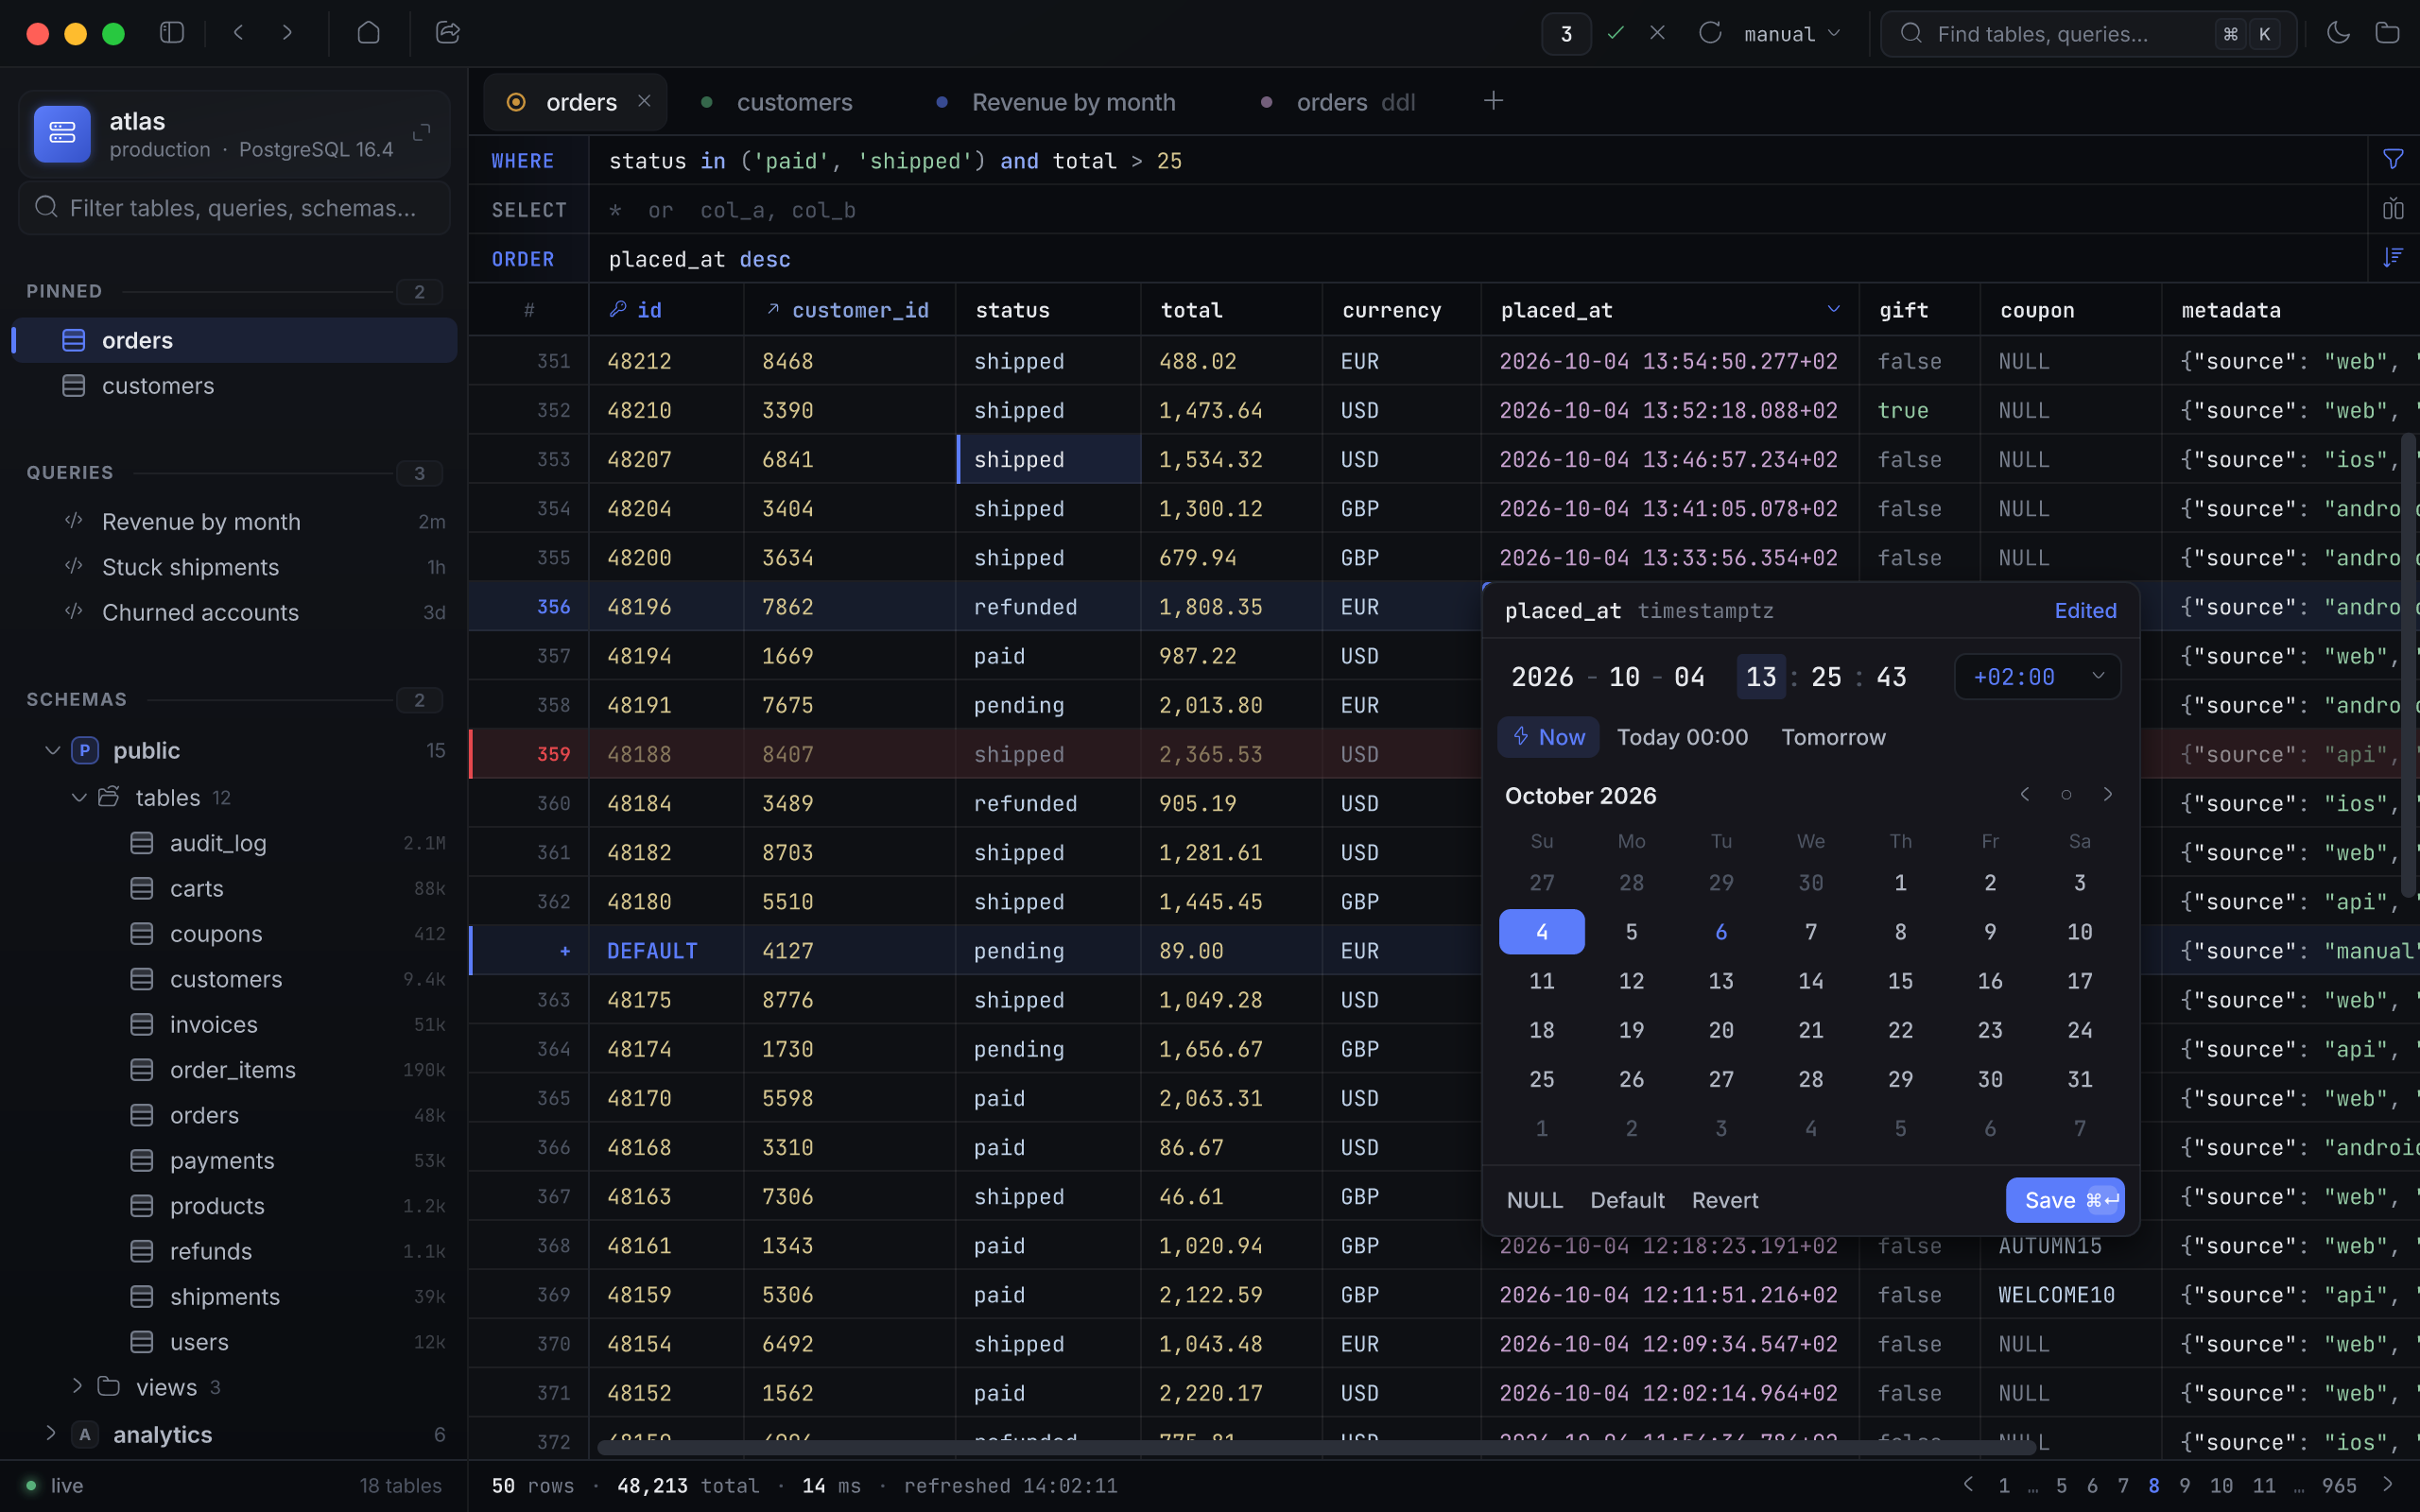Click the columns icon in the SELECT row
The height and width of the screenshot is (1512, 2420).
[2393, 209]
